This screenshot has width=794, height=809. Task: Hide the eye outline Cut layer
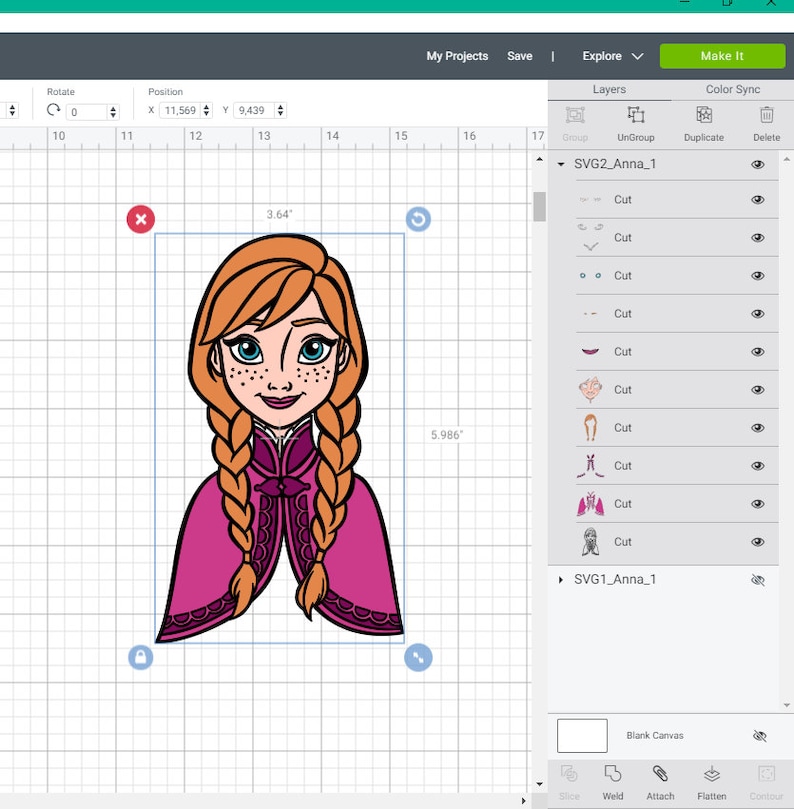757,238
